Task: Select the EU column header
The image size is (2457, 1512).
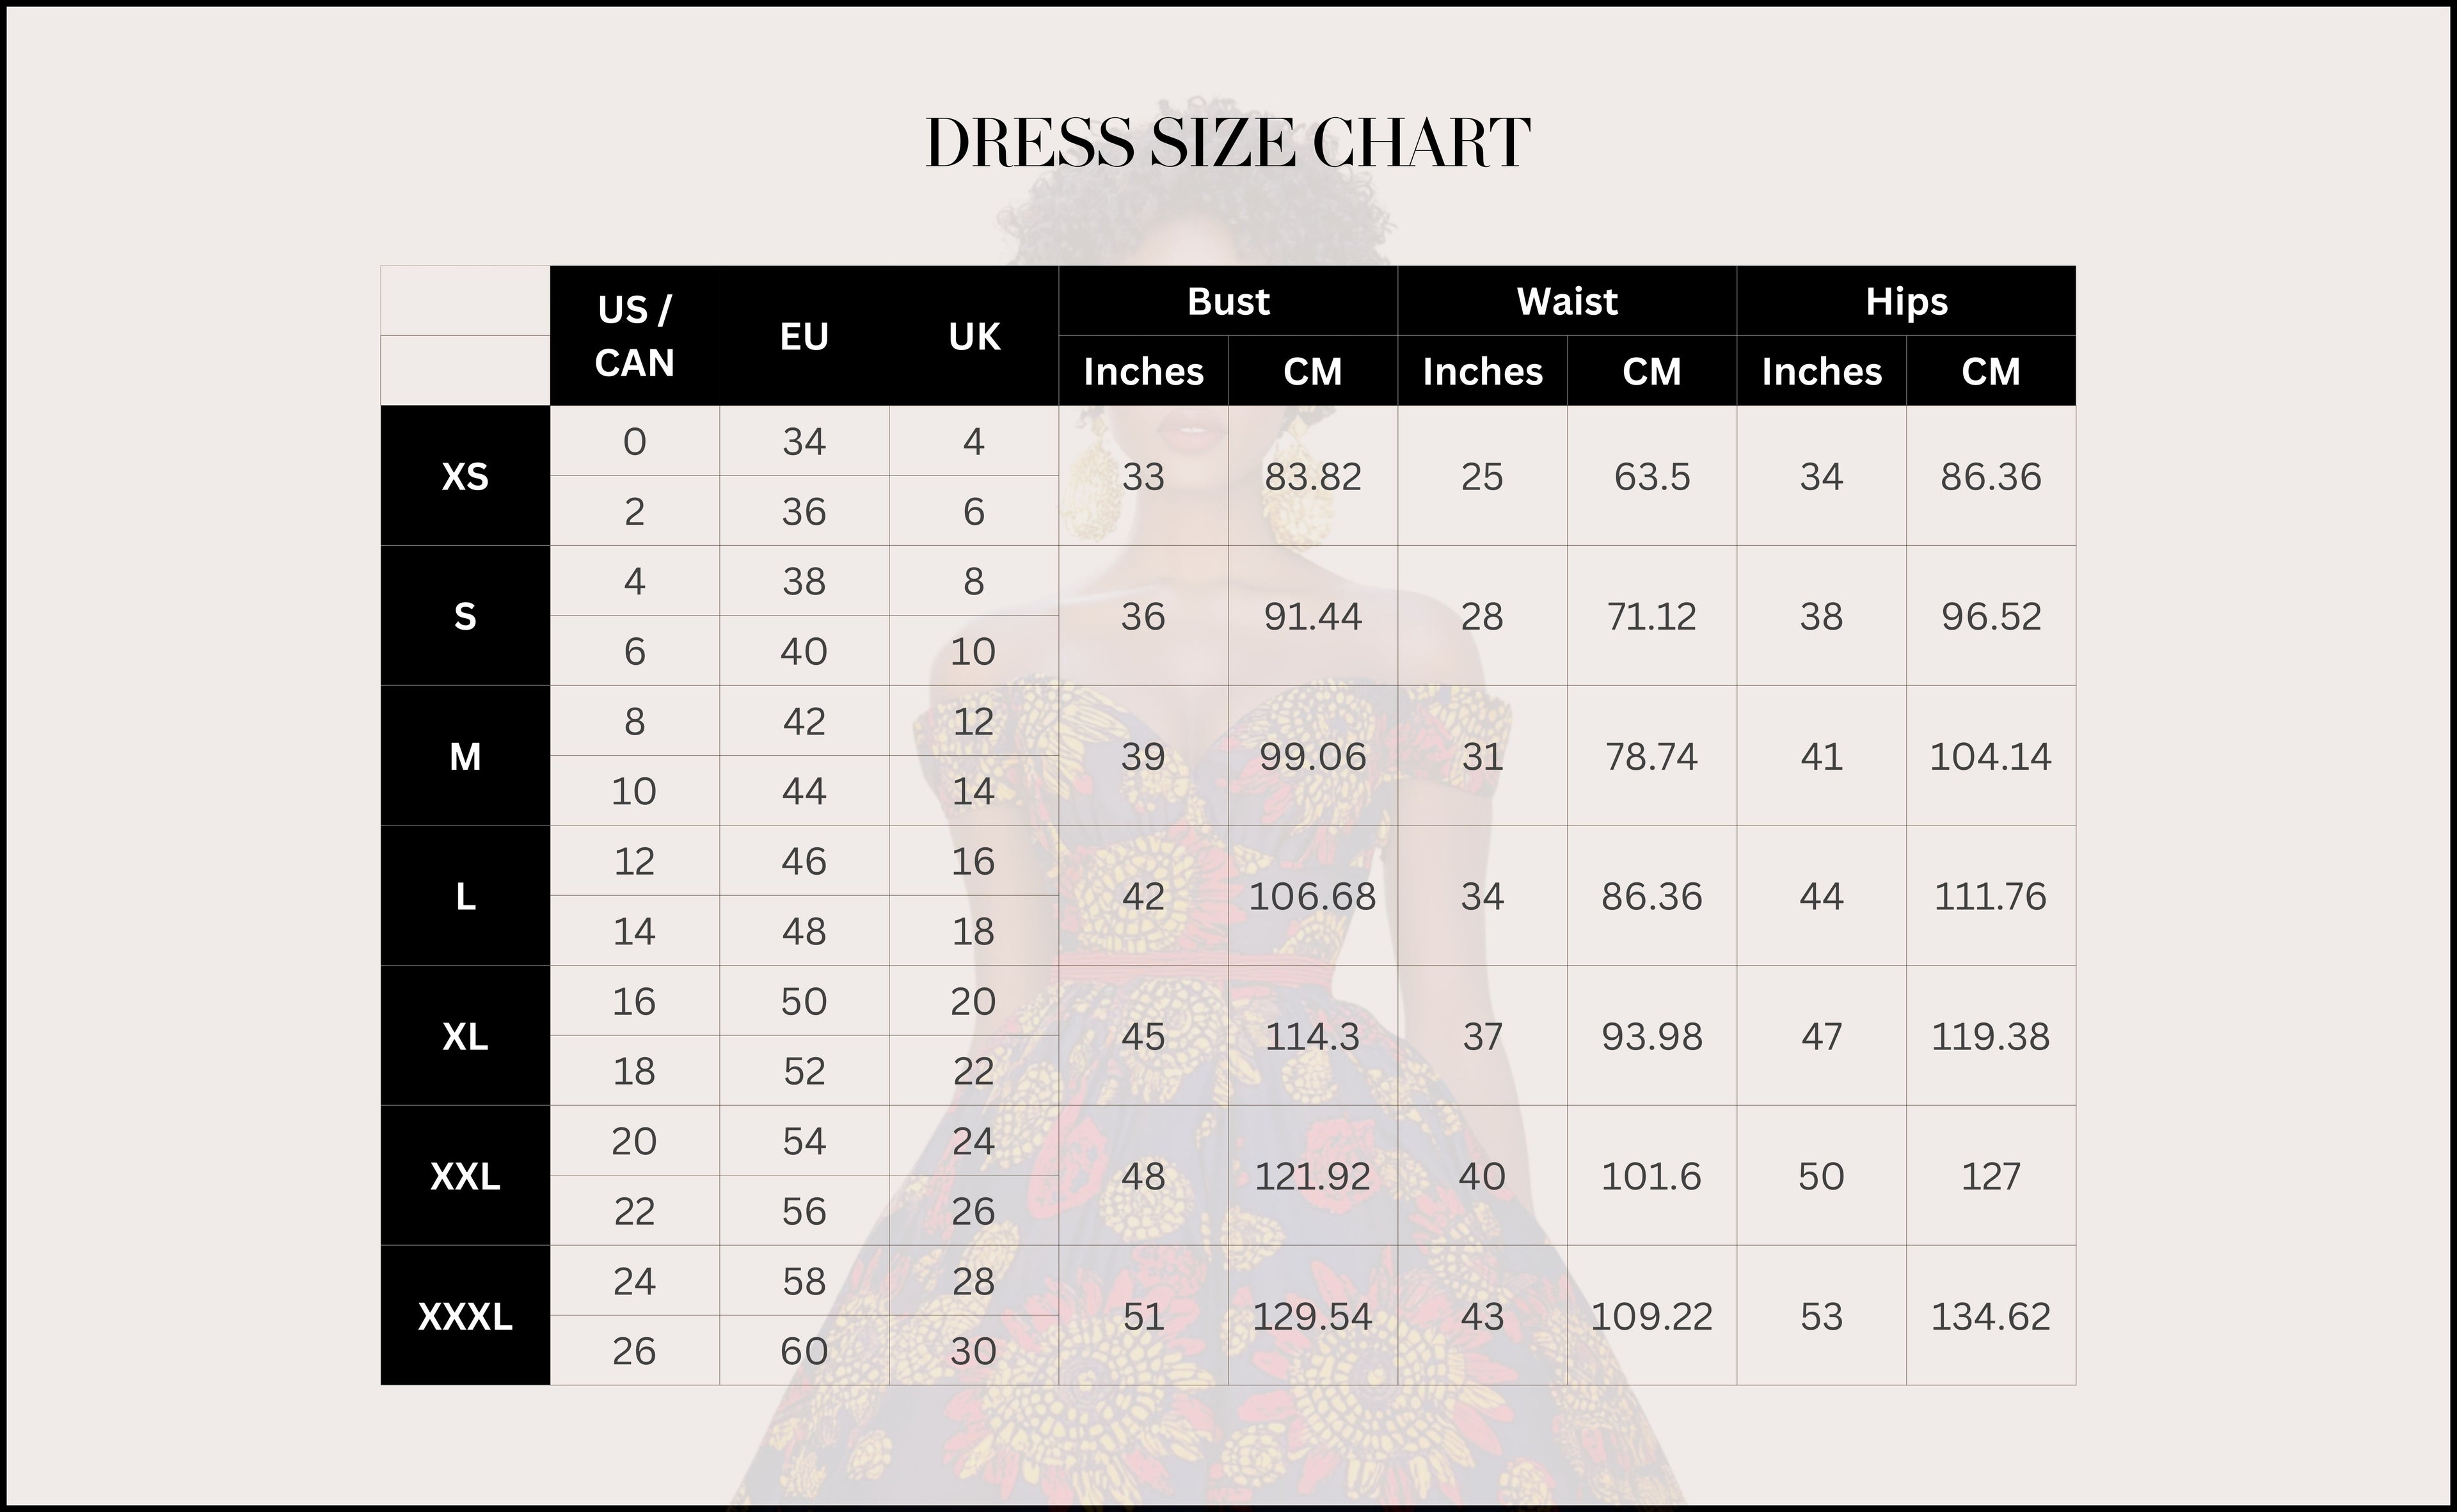Action: point(804,336)
